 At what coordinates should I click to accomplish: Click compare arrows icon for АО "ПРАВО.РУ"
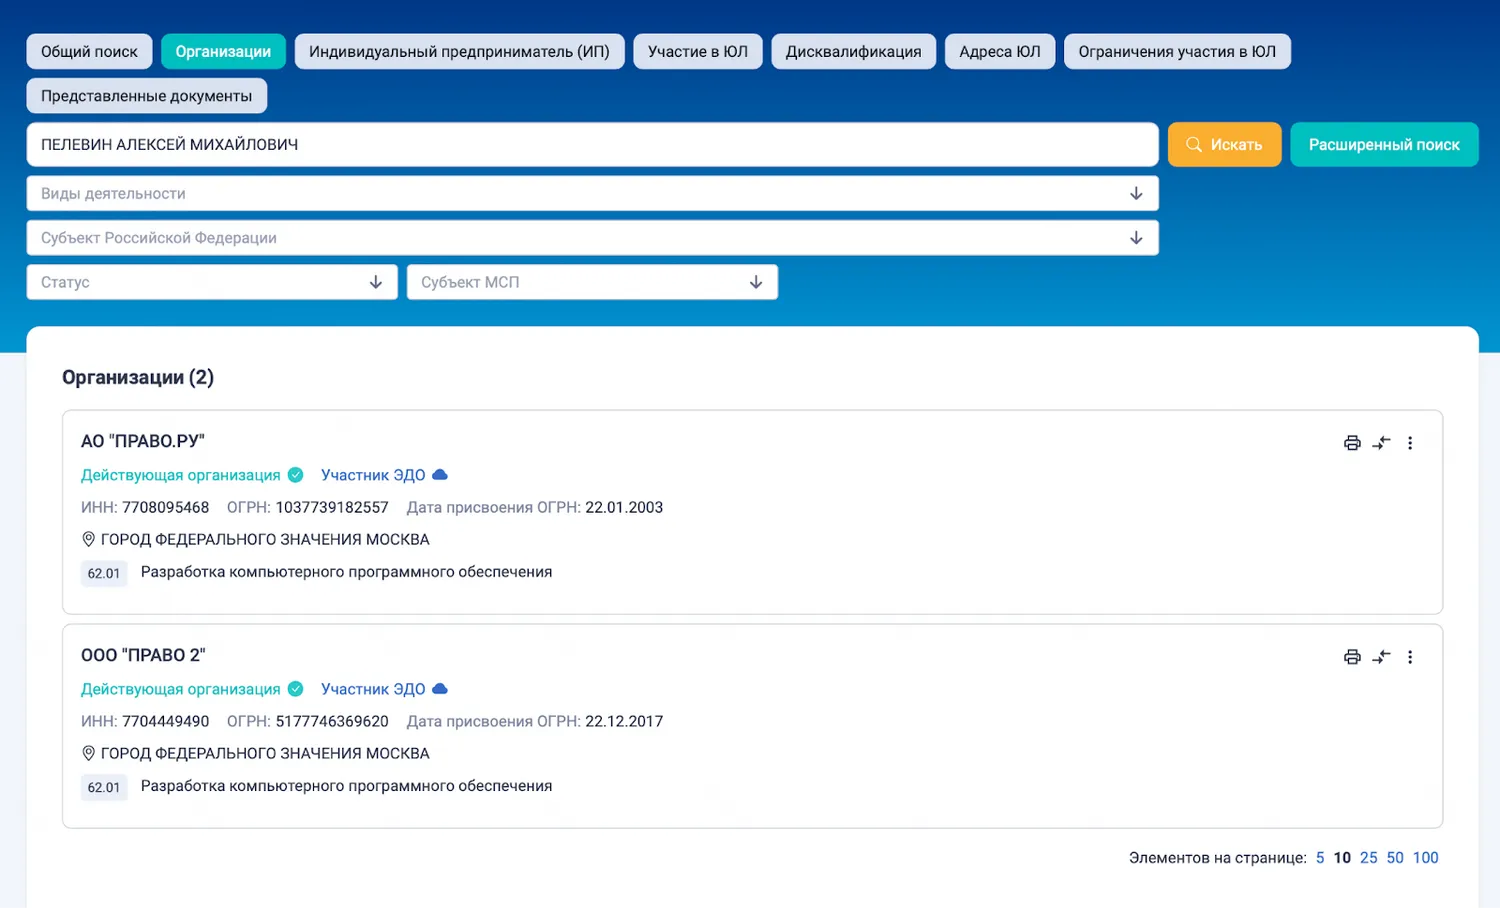(1381, 443)
